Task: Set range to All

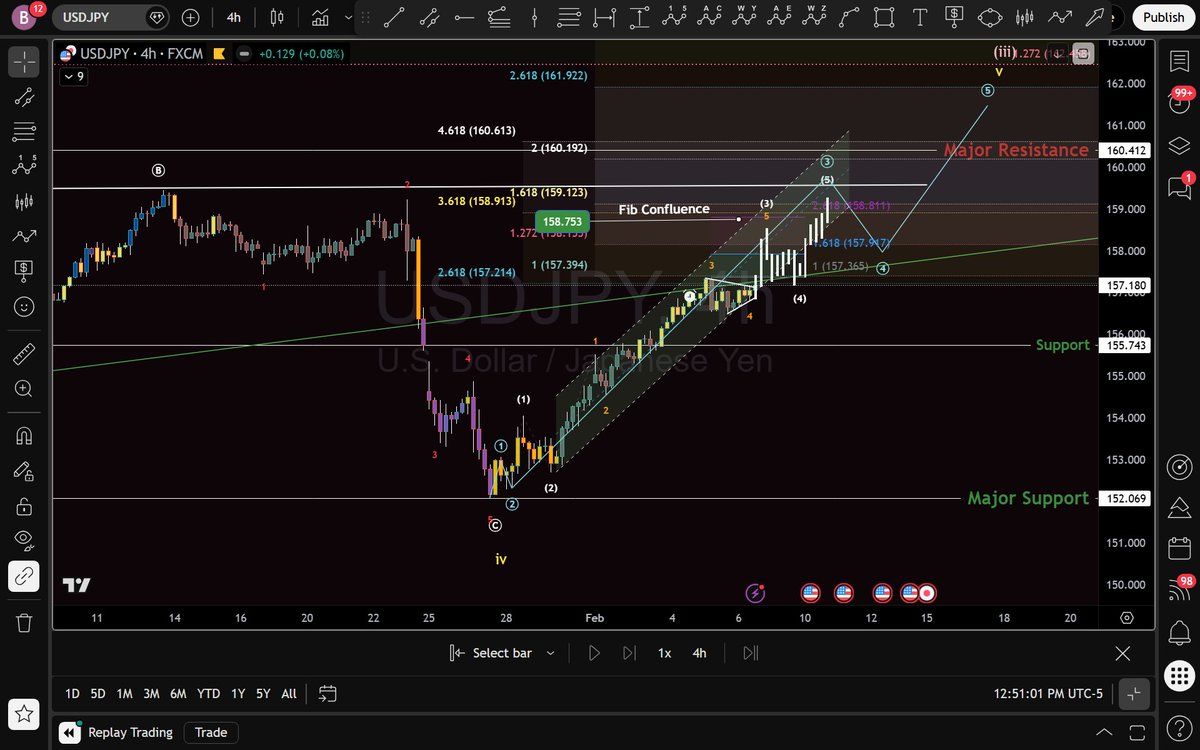Action: coord(289,693)
